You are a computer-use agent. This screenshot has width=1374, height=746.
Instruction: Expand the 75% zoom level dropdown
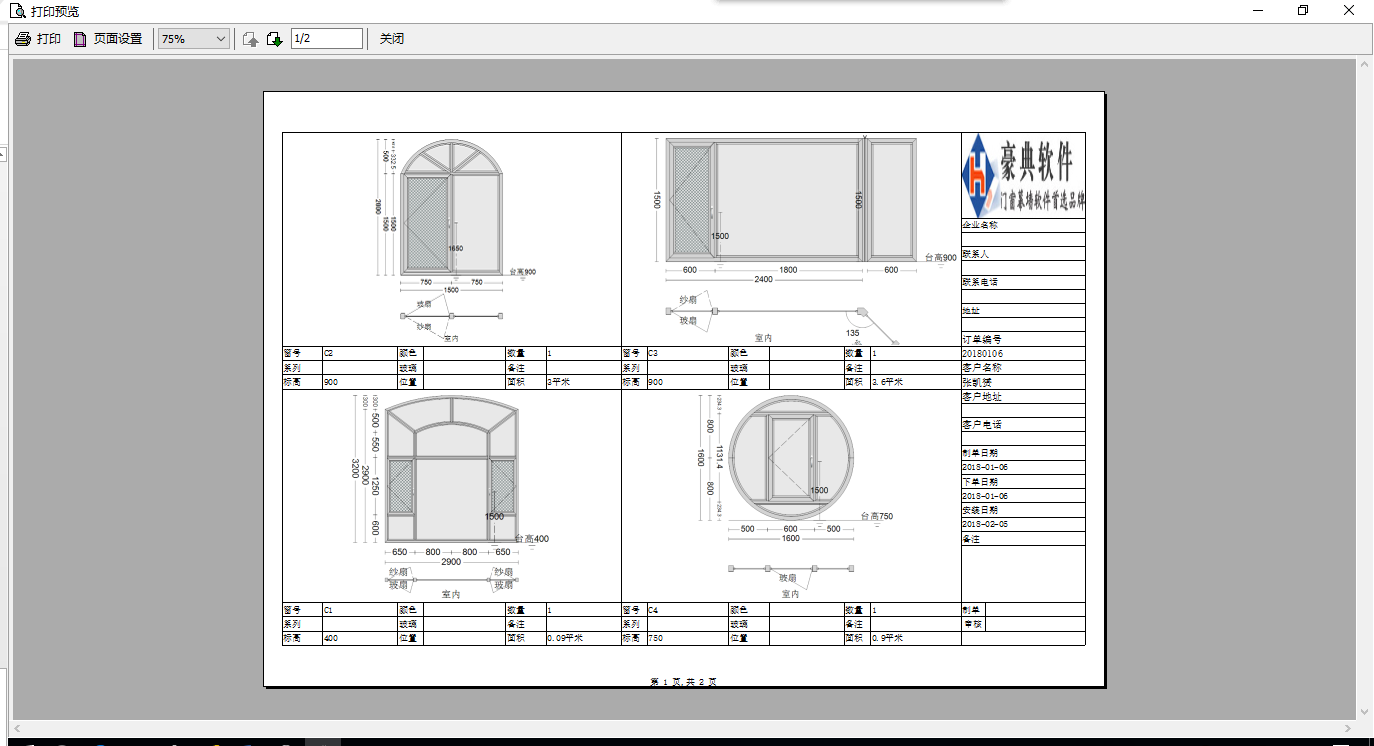click(x=221, y=39)
